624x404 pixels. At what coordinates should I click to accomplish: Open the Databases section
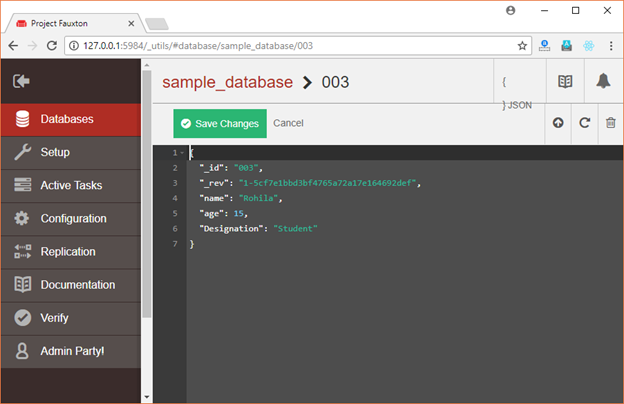click(71, 119)
